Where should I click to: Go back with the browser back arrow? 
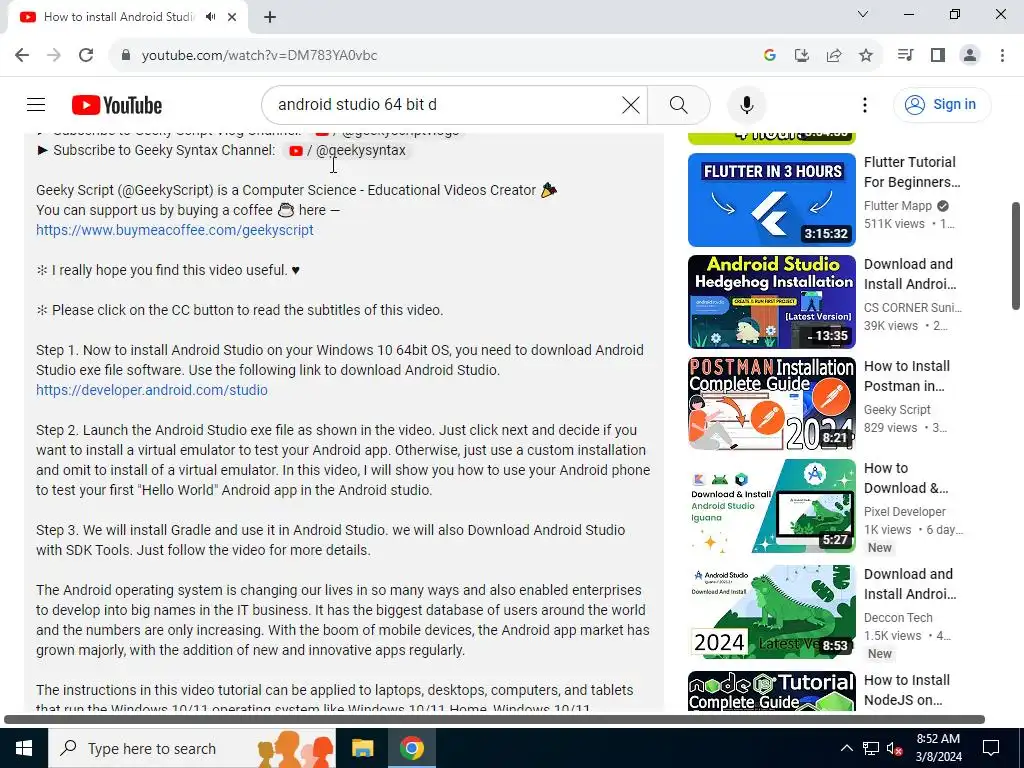22,56
